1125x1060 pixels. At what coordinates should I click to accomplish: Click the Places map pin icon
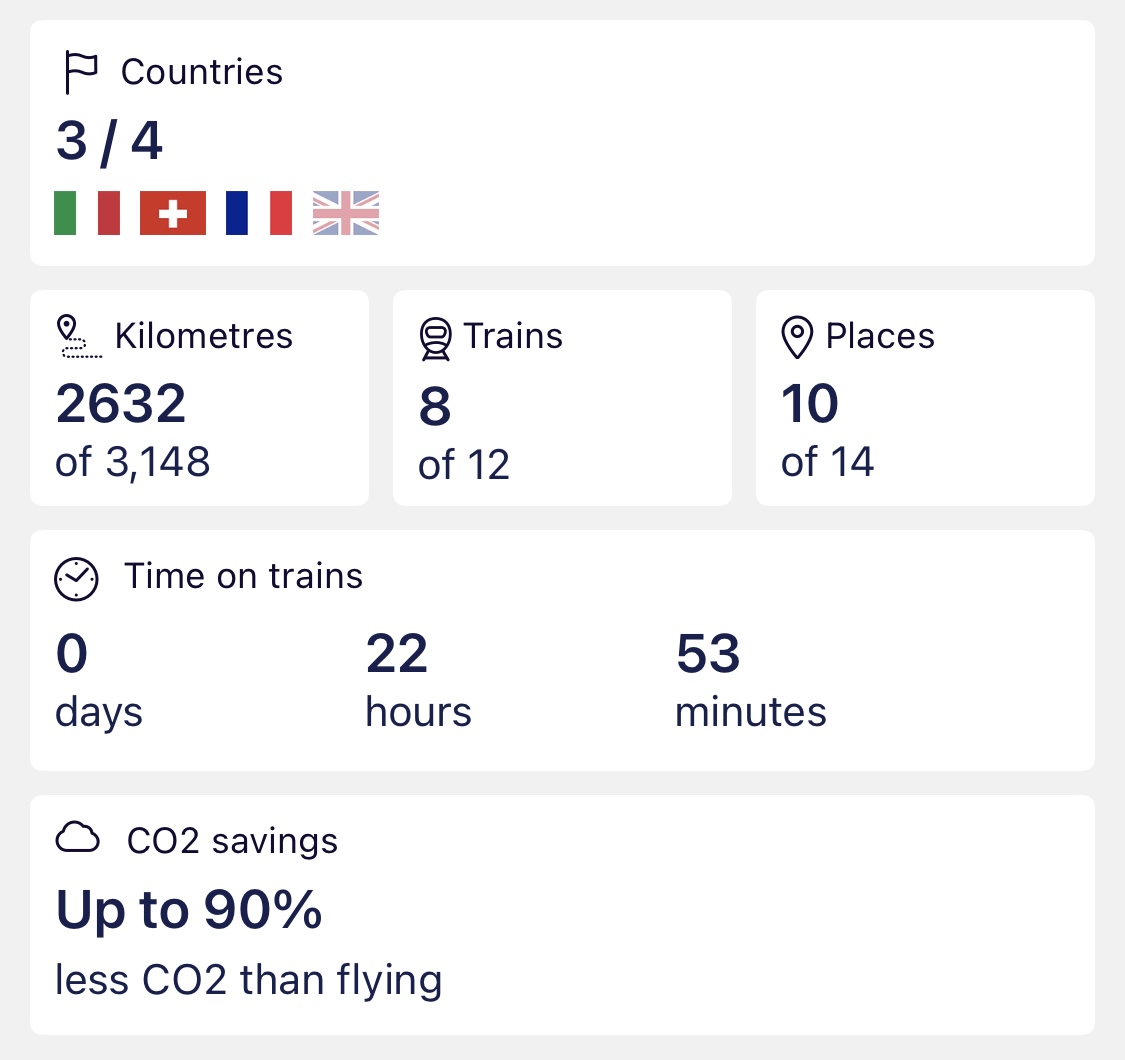tap(797, 337)
